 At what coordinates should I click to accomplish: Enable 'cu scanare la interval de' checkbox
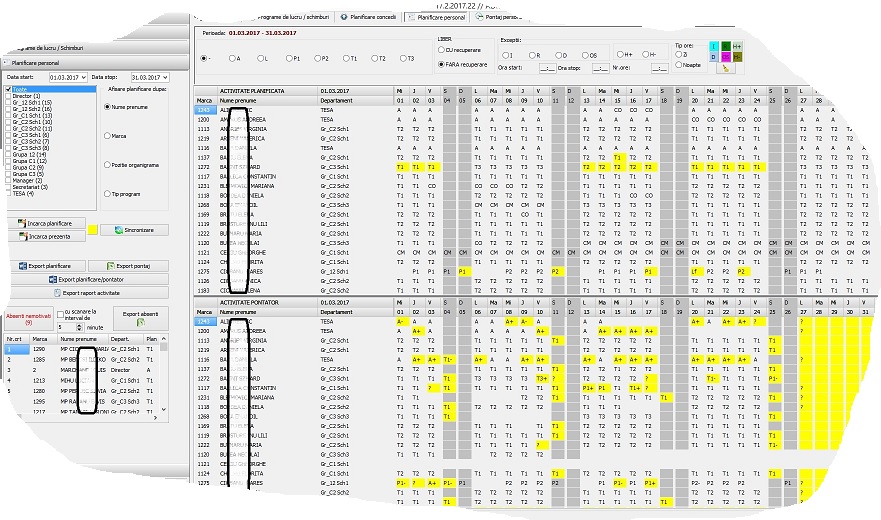[x=60, y=314]
